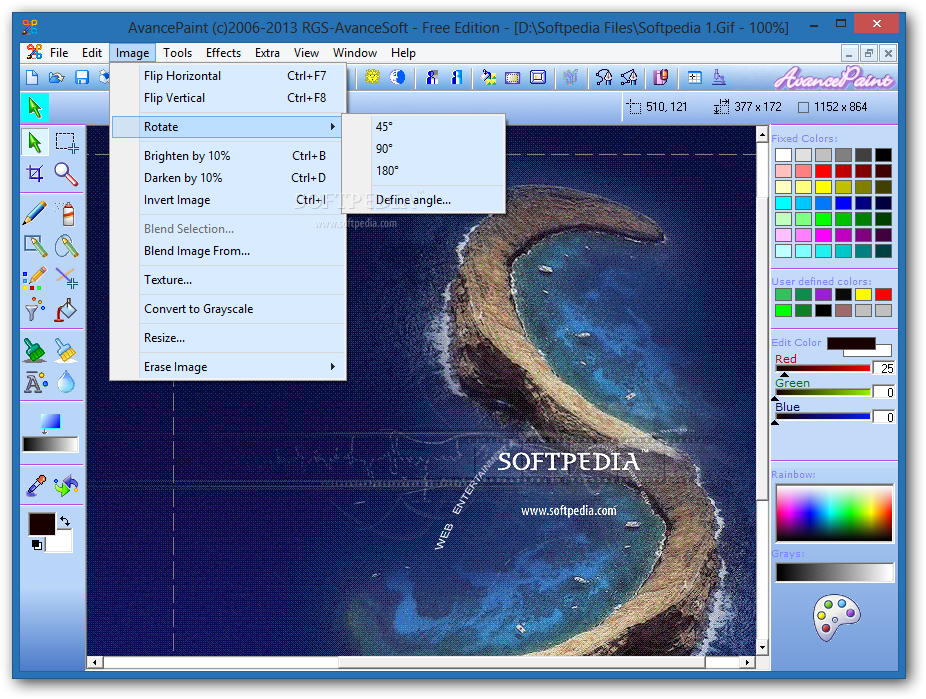Image resolution: width=926 pixels, height=699 pixels.
Task: Open the Edit menu
Action: point(92,53)
